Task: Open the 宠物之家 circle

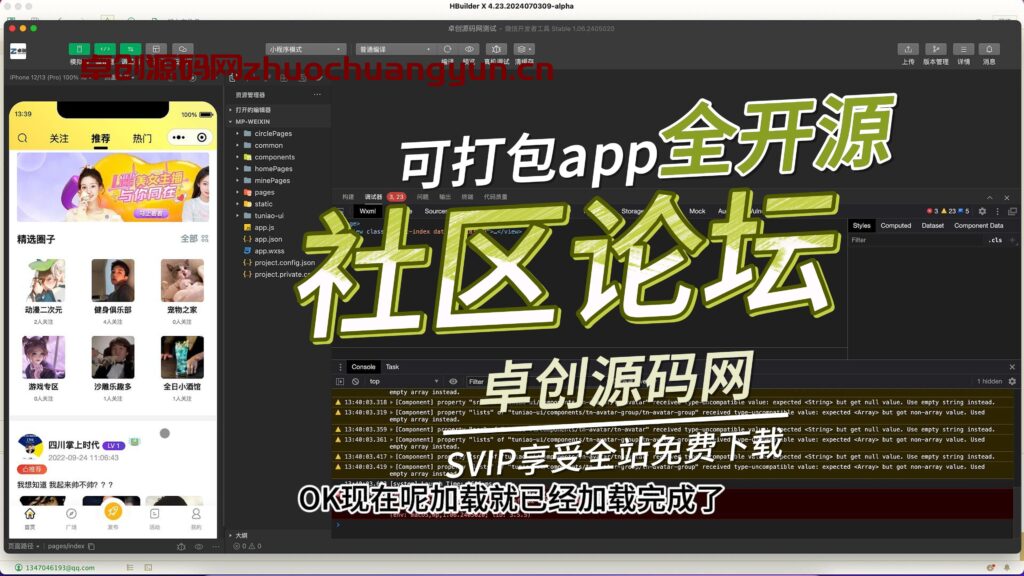Action: pos(182,280)
